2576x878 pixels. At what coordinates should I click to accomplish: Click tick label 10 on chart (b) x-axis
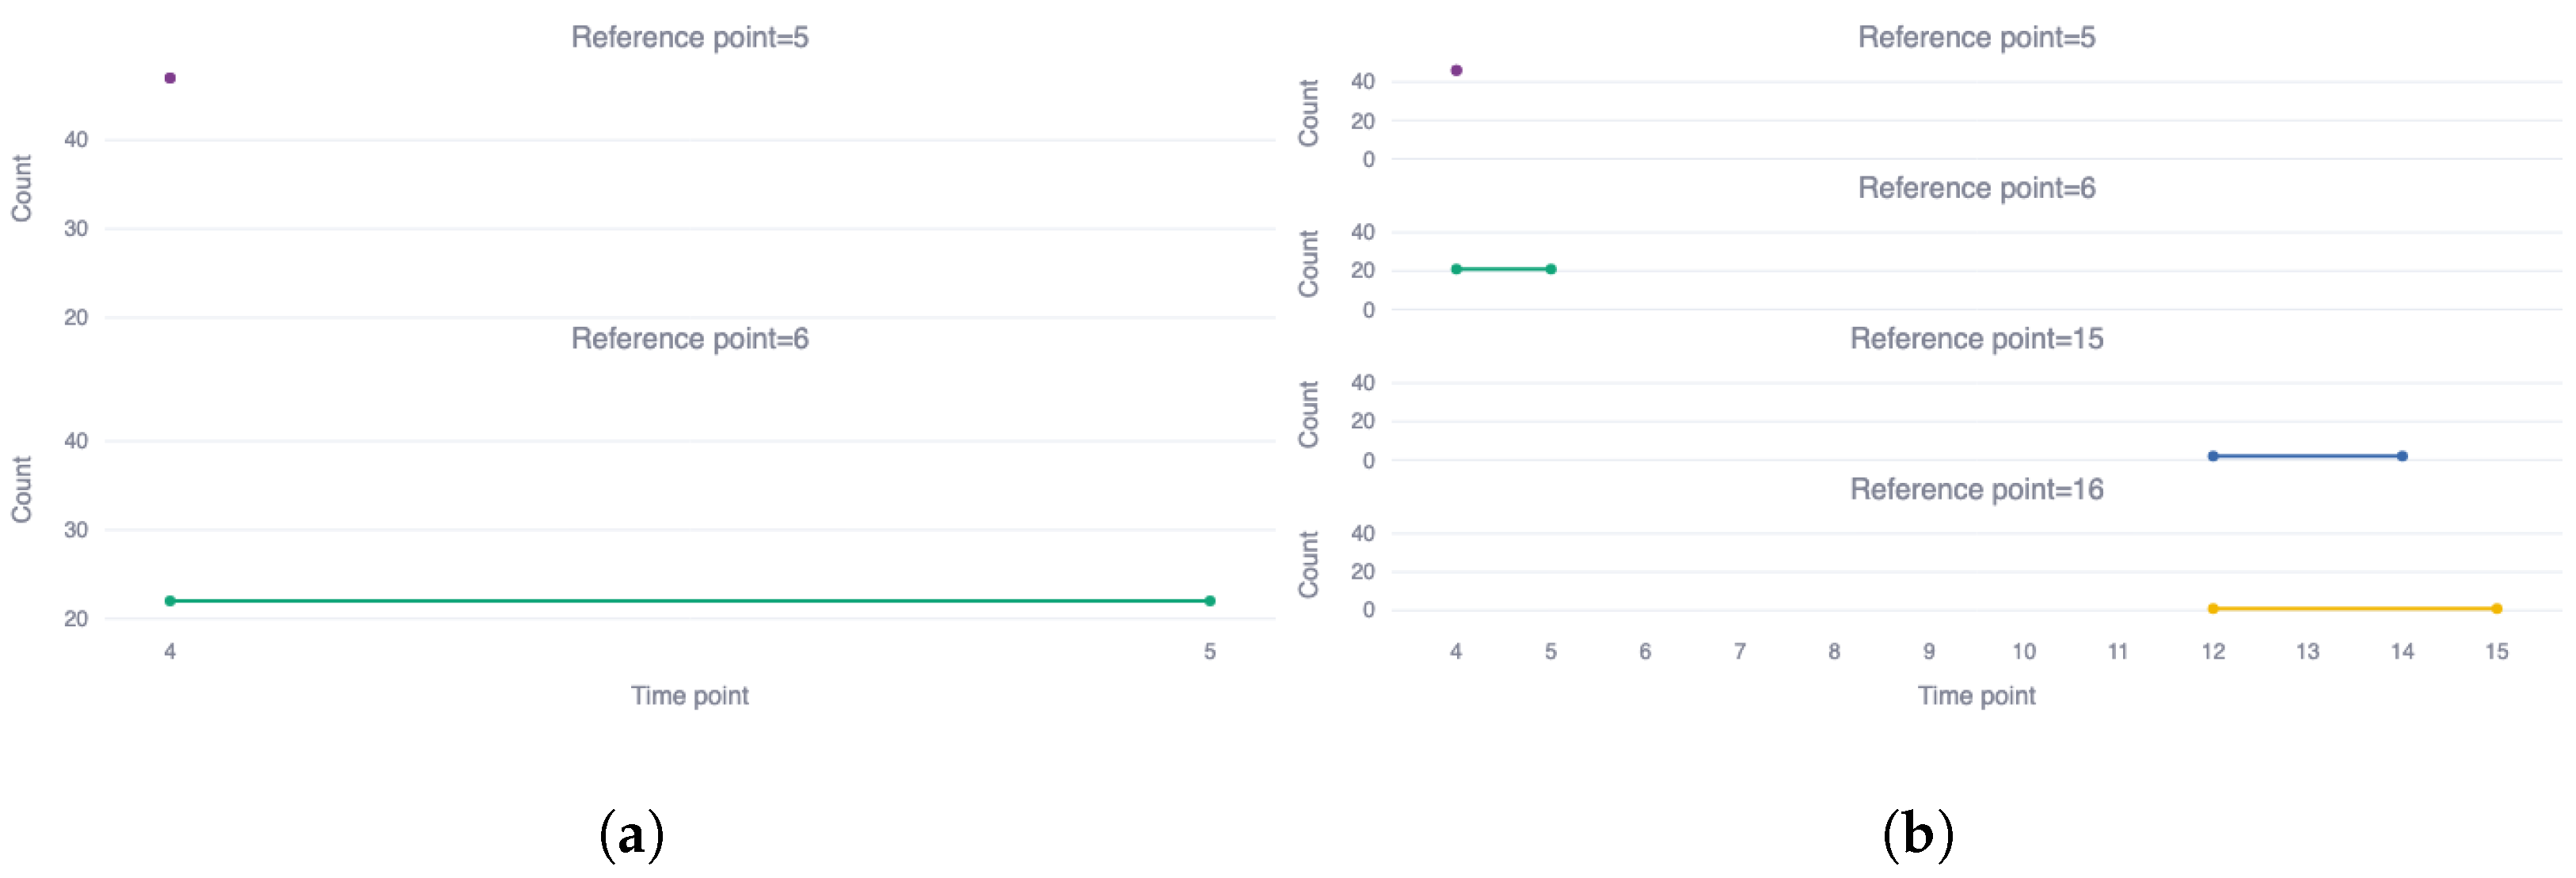click(2023, 652)
